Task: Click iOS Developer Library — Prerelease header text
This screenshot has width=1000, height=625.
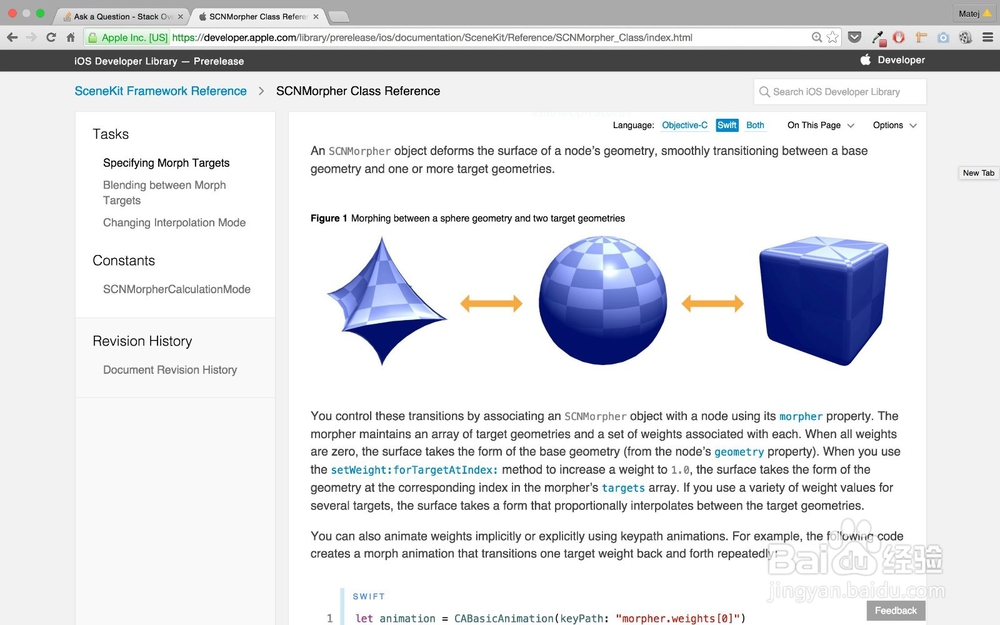Action: click(159, 61)
